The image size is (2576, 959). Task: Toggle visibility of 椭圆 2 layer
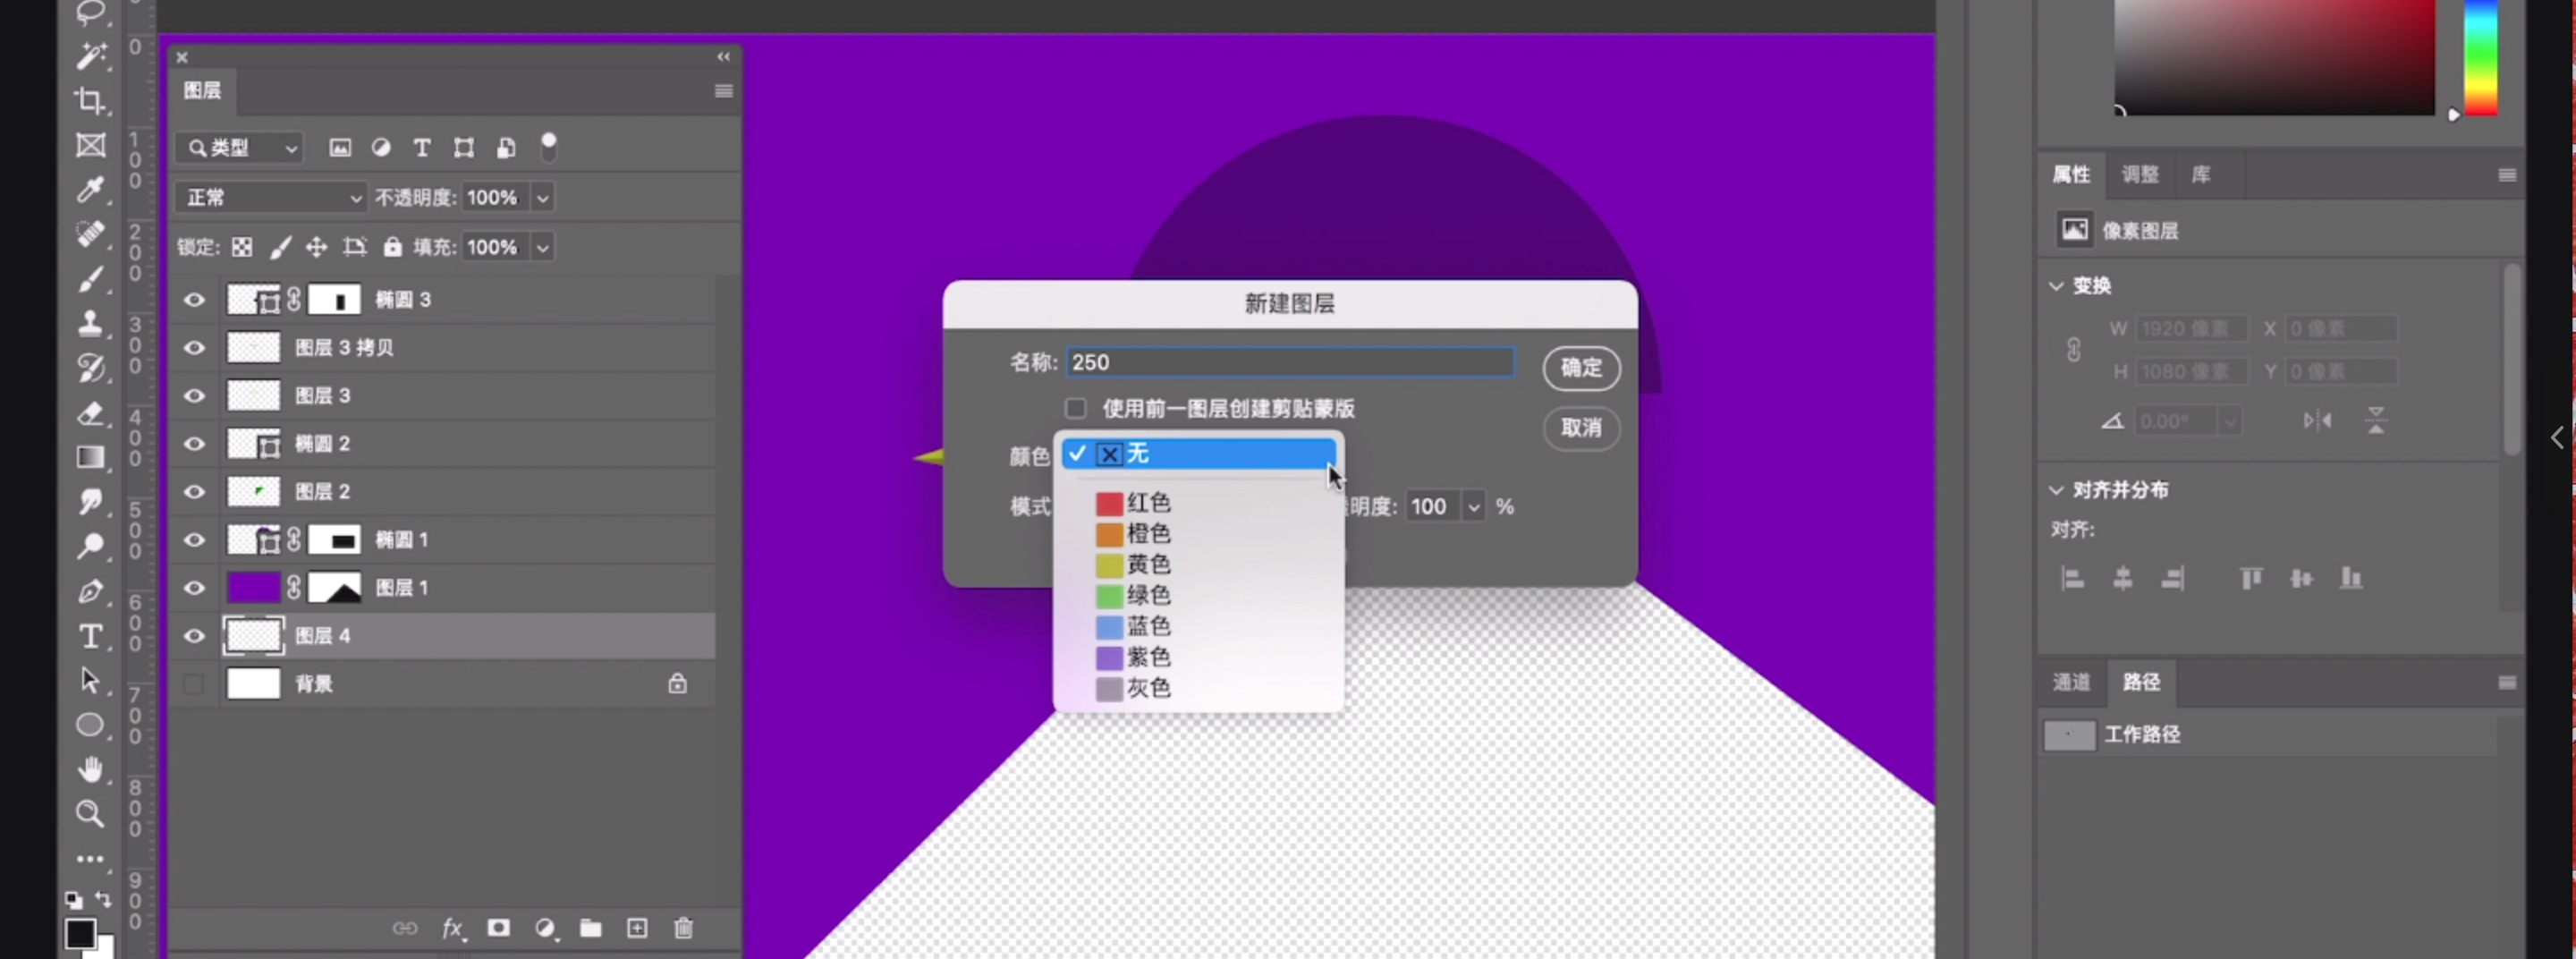click(x=194, y=444)
